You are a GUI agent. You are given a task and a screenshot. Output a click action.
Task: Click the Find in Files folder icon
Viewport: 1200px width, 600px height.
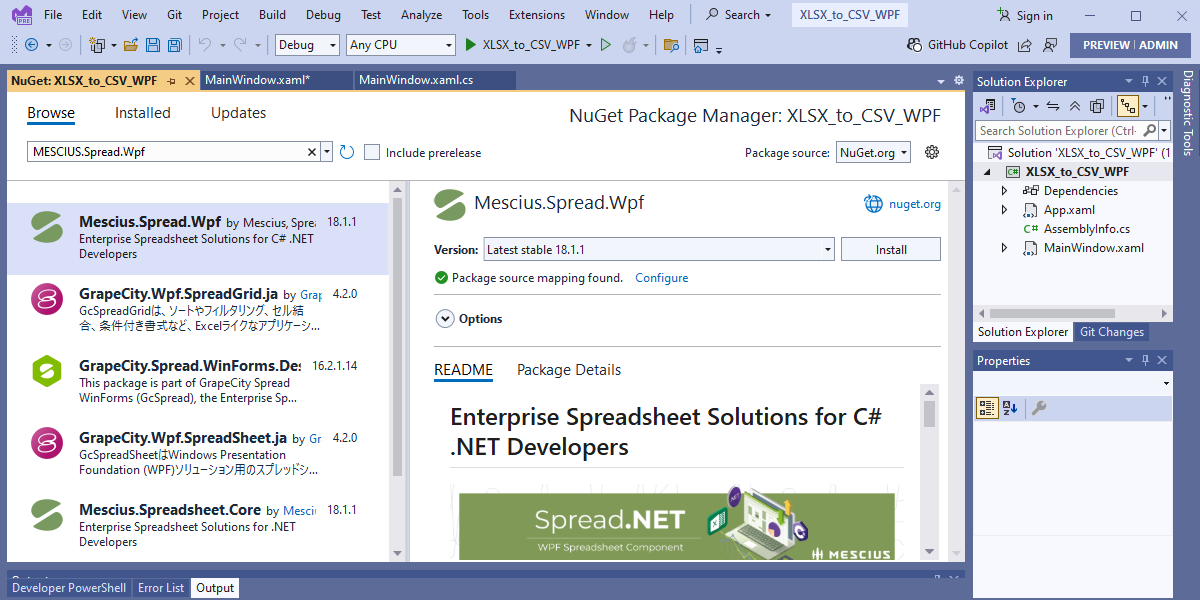671,45
